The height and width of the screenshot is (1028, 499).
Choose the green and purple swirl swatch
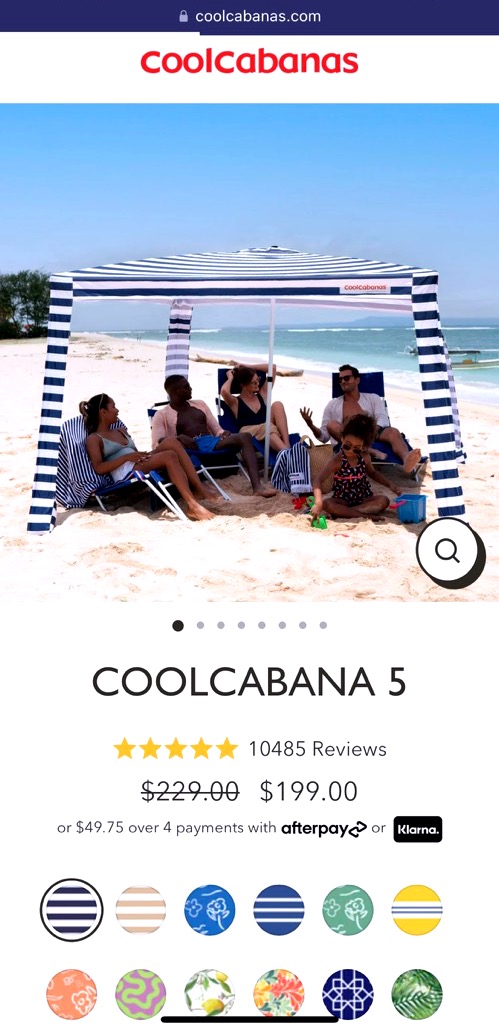(x=140, y=995)
